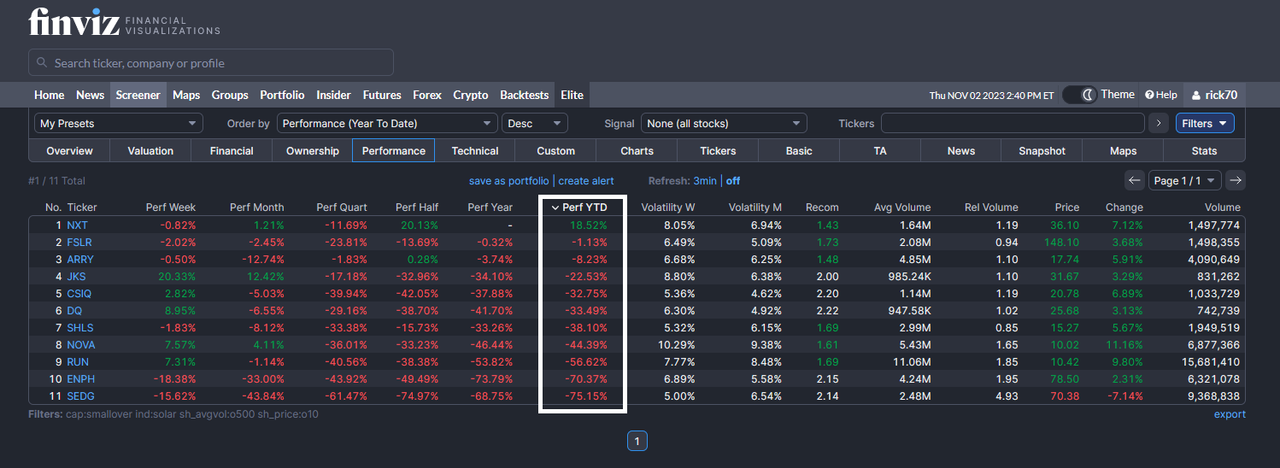The width and height of the screenshot is (1280, 468).
Task: Open the JKS ticker link
Action: pos(76,276)
